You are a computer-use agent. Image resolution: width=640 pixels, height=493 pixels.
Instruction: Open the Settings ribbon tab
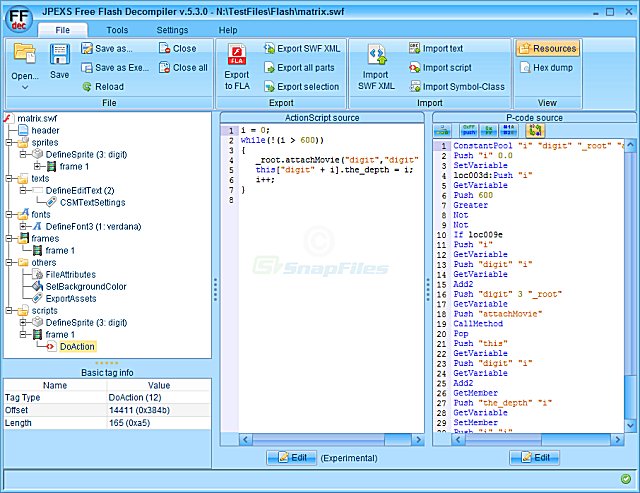click(x=172, y=30)
